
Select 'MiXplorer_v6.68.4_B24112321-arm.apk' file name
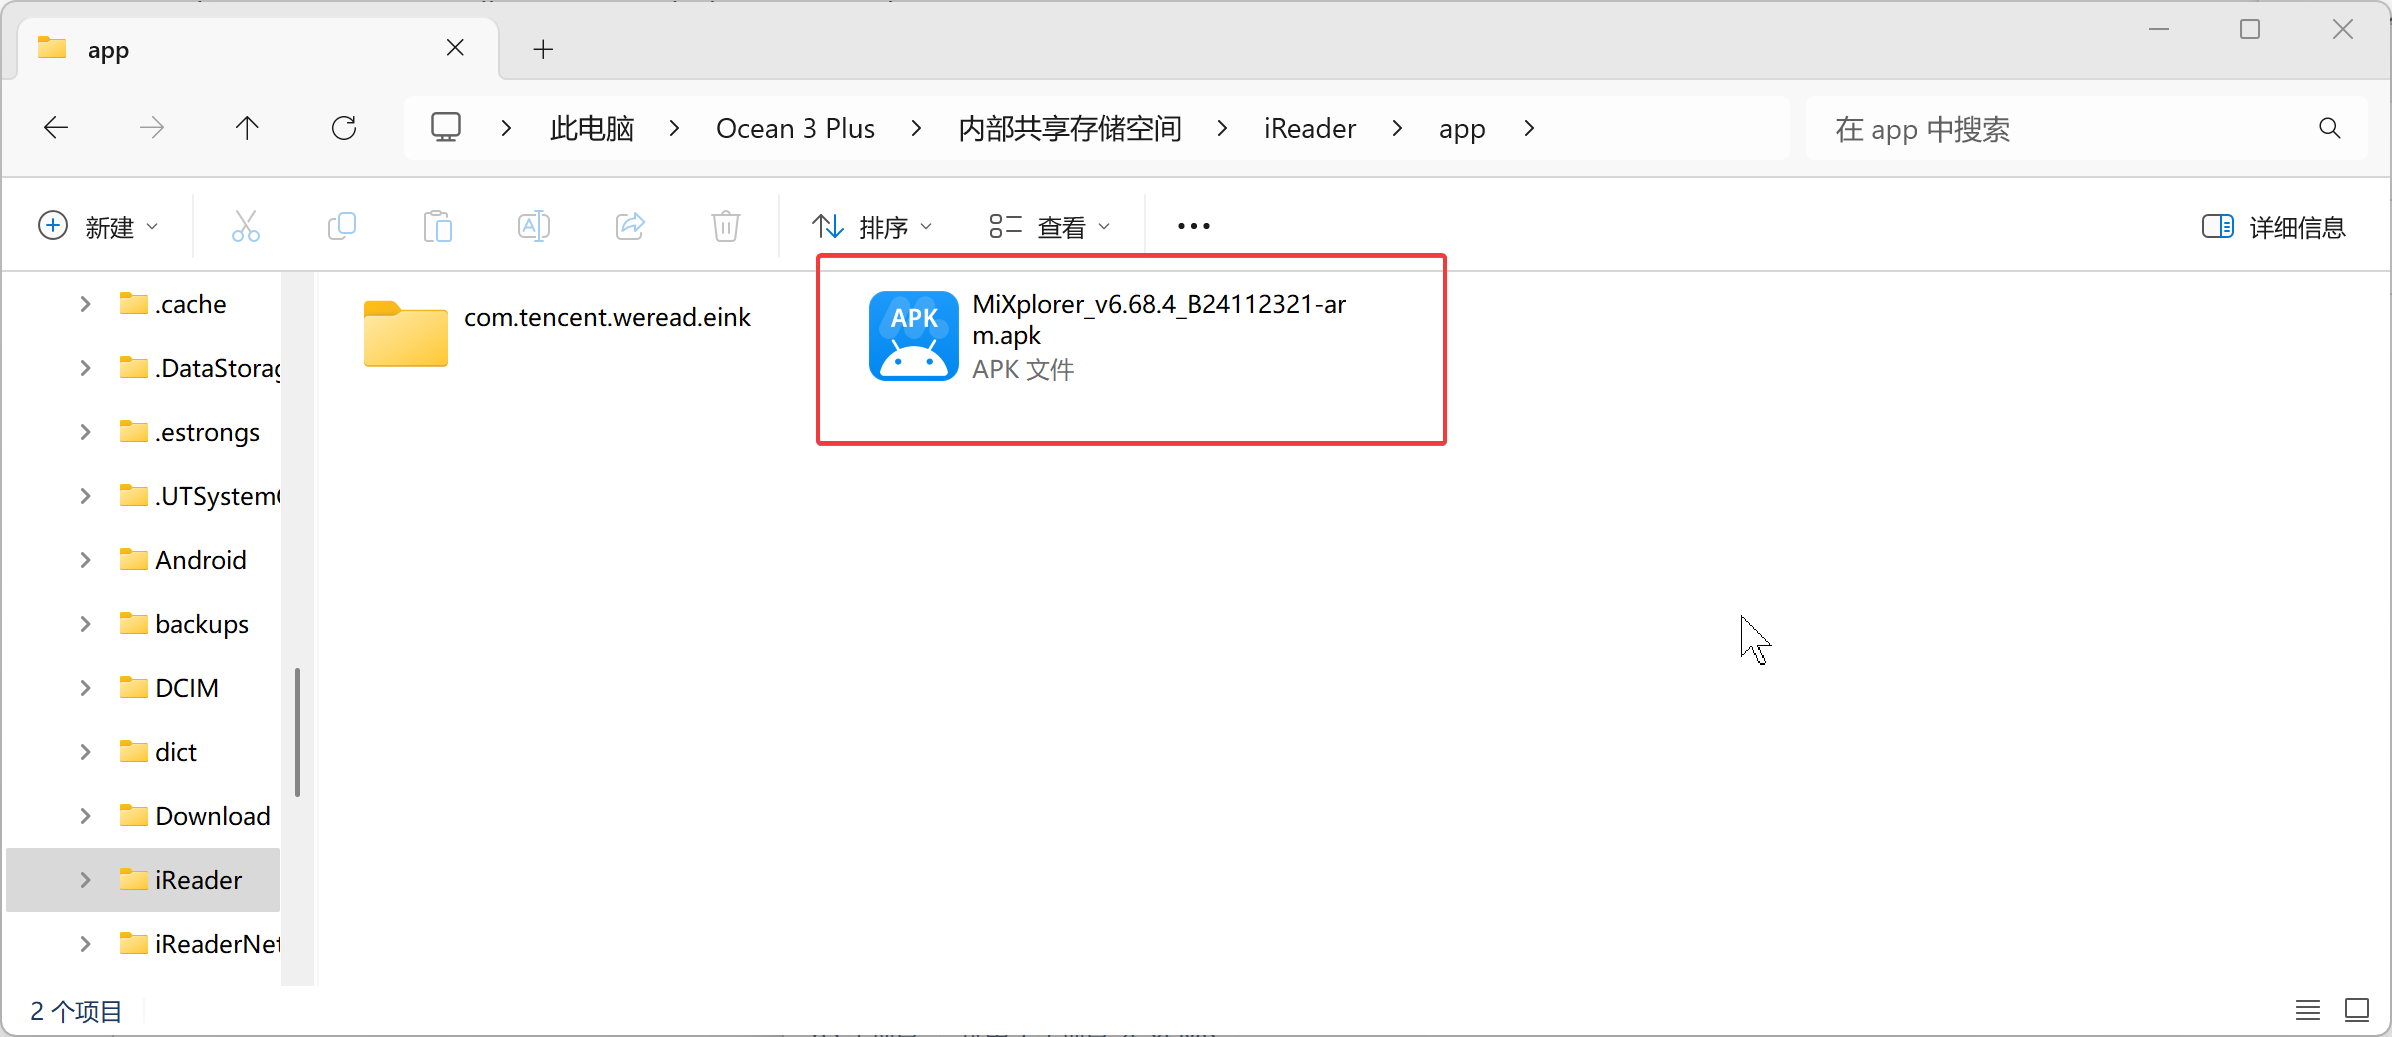[x=1159, y=319]
